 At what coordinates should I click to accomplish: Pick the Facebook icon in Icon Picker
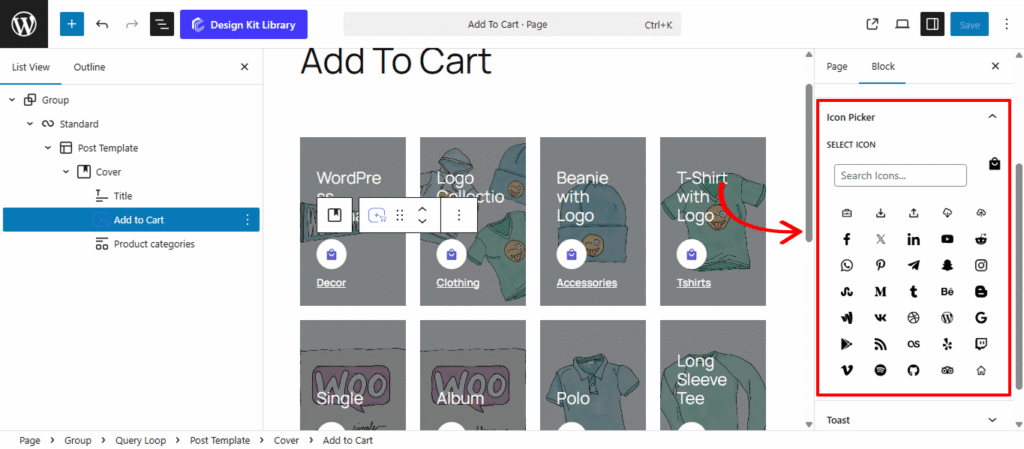pos(847,239)
